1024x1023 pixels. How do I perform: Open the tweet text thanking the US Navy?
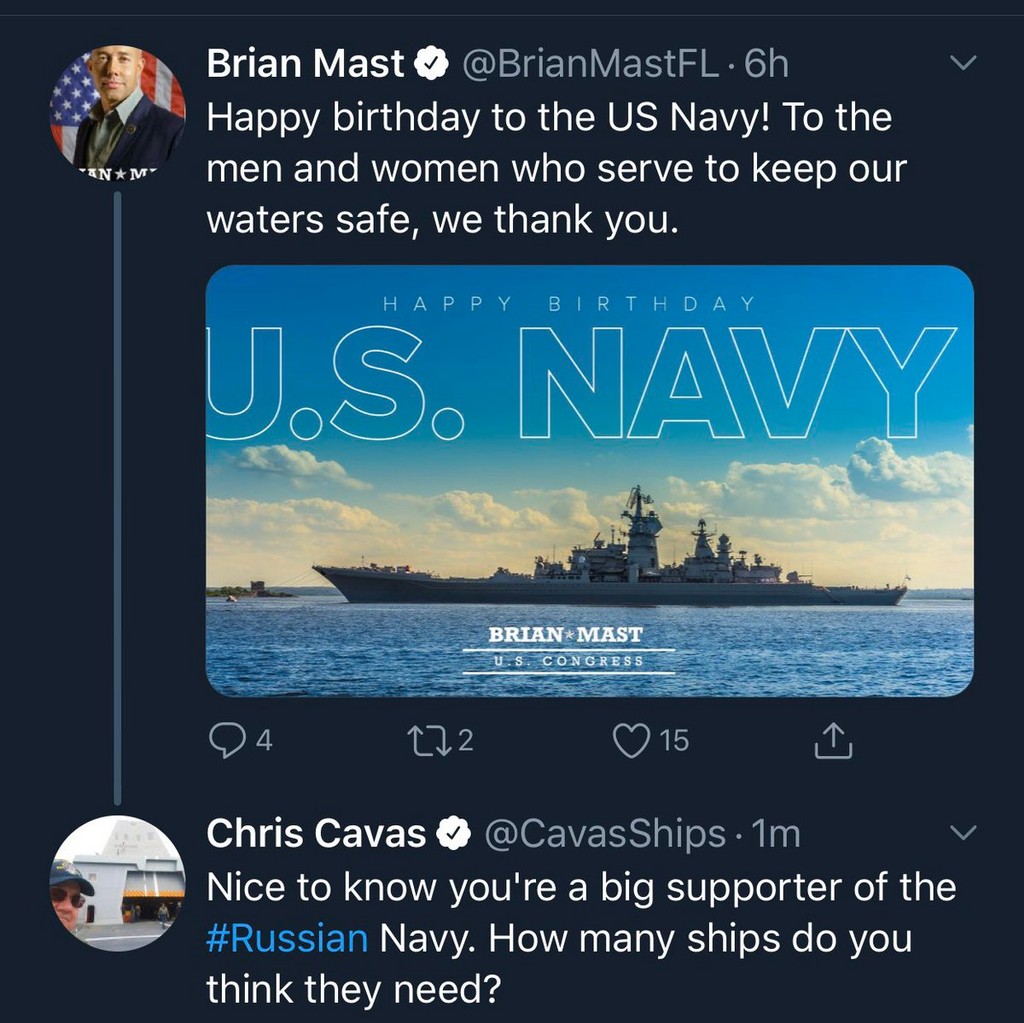coord(550,168)
